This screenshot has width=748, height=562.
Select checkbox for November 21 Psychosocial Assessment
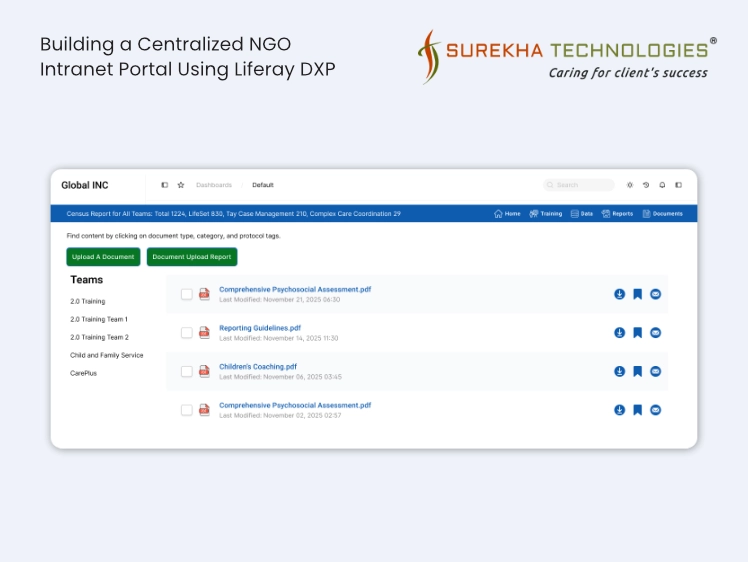tap(187, 294)
